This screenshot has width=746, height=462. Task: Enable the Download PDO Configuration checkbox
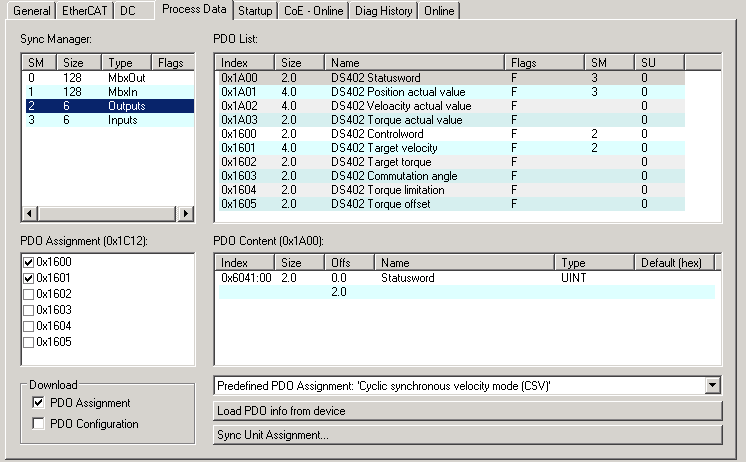(x=38, y=423)
